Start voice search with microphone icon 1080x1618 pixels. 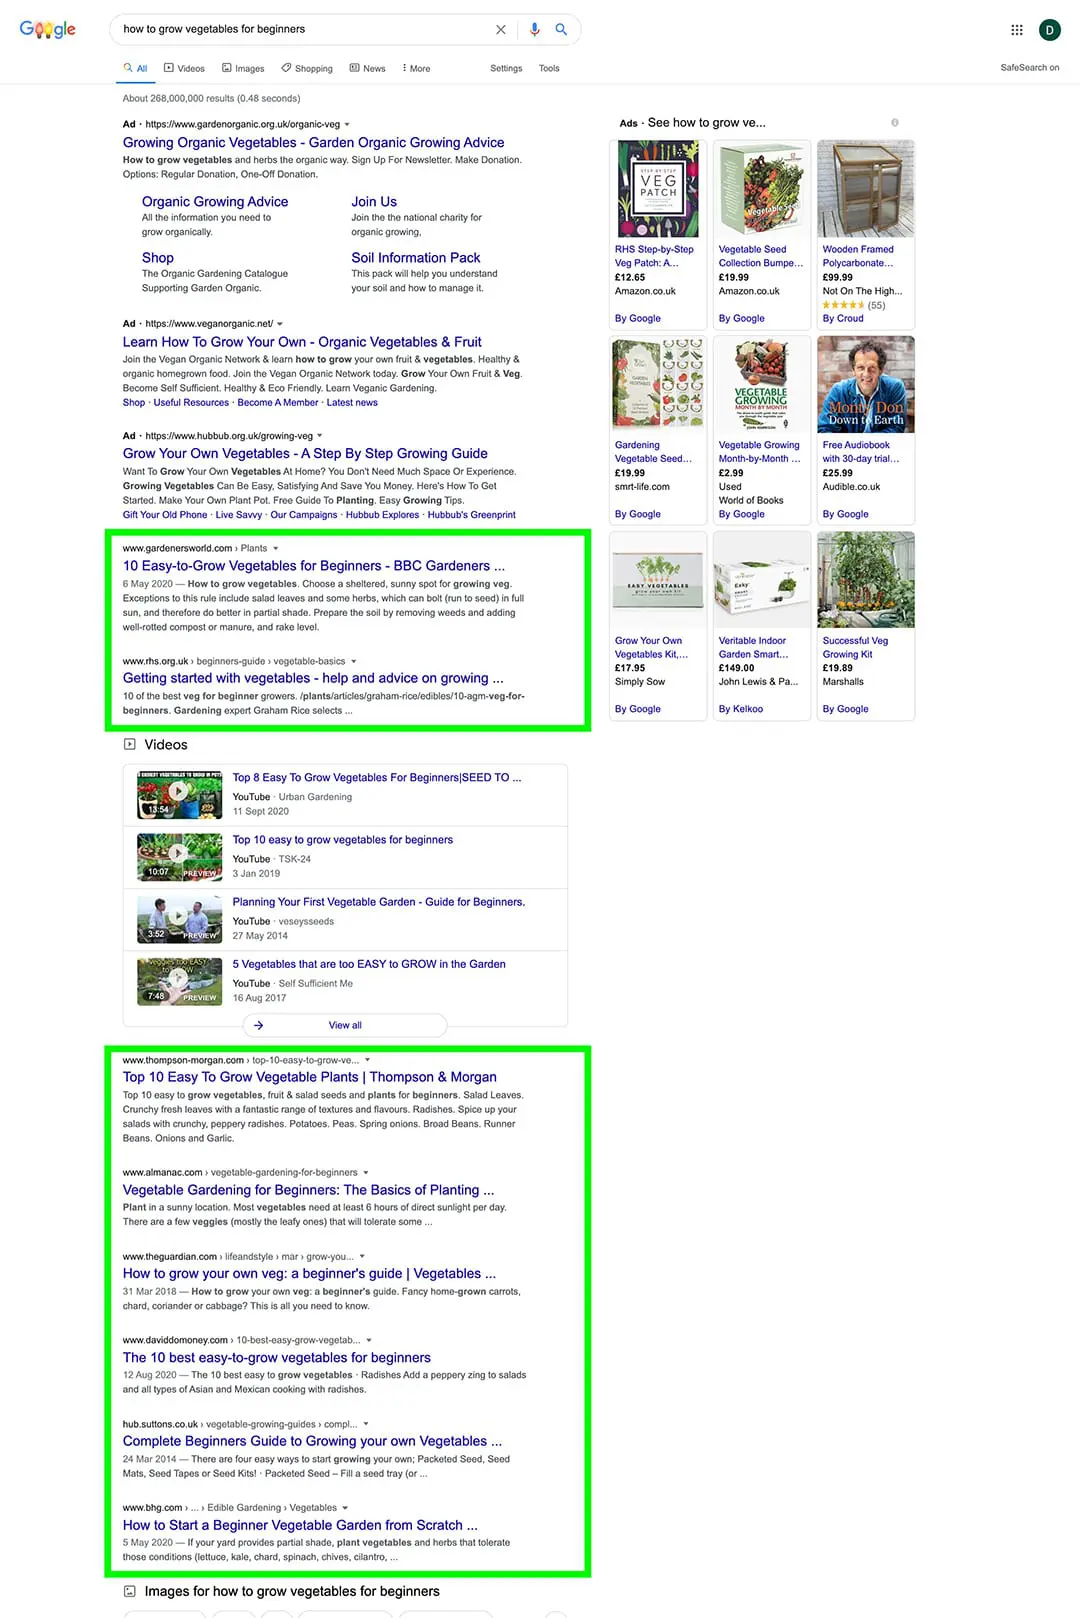click(534, 29)
